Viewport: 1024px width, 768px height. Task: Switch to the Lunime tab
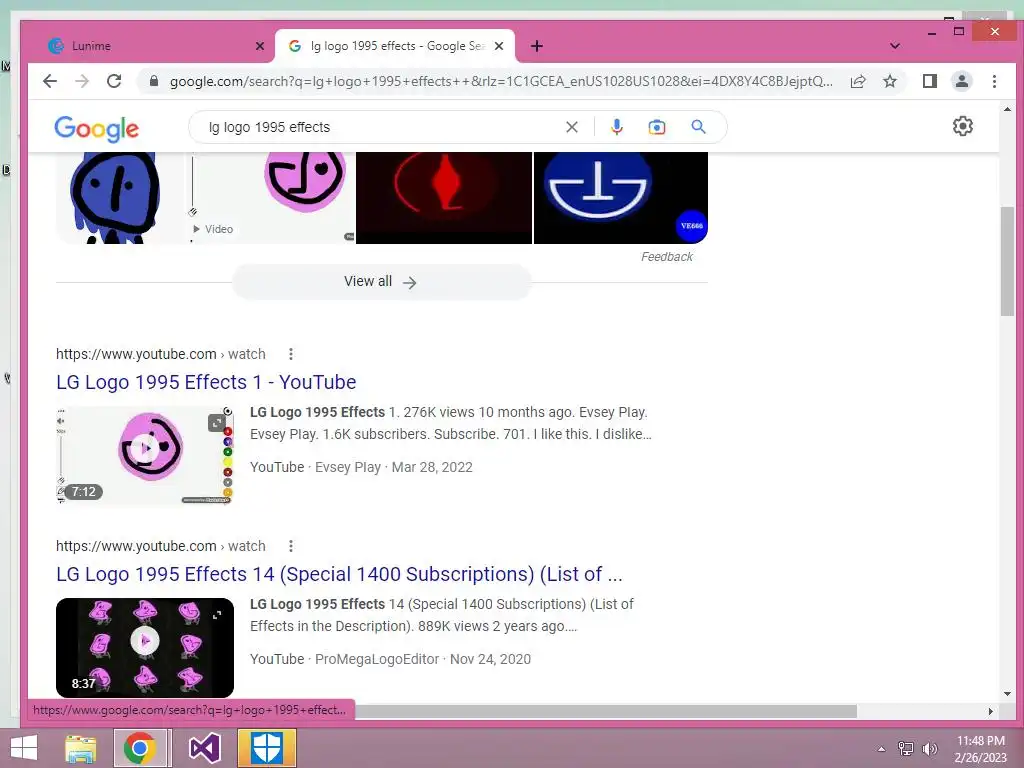pyautogui.click(x=156, y=46)
